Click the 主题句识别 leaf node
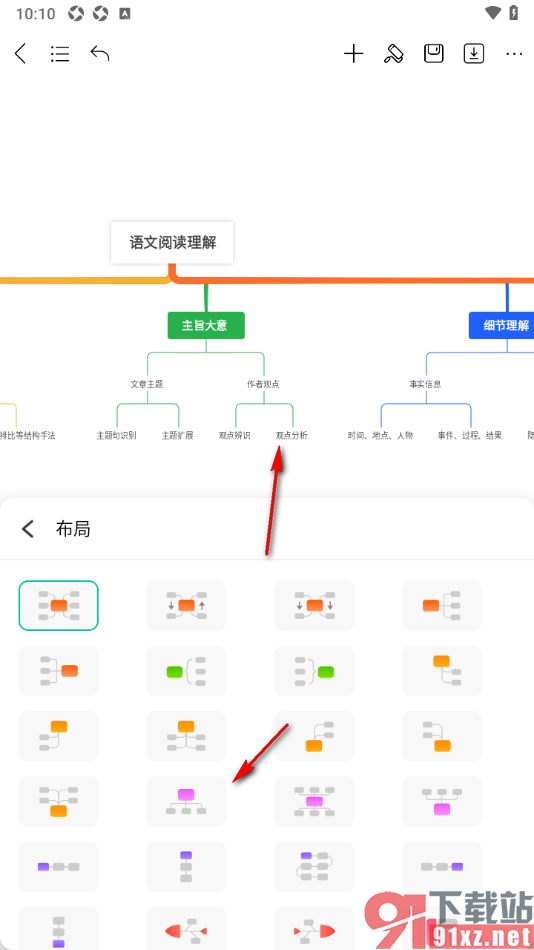The width and height of the screenshot is (534, 950). 116,435
